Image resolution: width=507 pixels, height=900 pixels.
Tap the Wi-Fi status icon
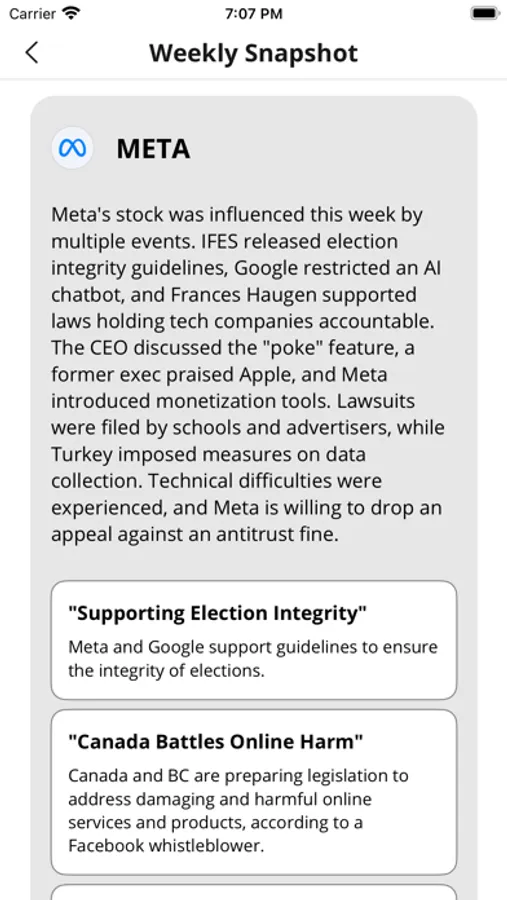tap(71, 13)
